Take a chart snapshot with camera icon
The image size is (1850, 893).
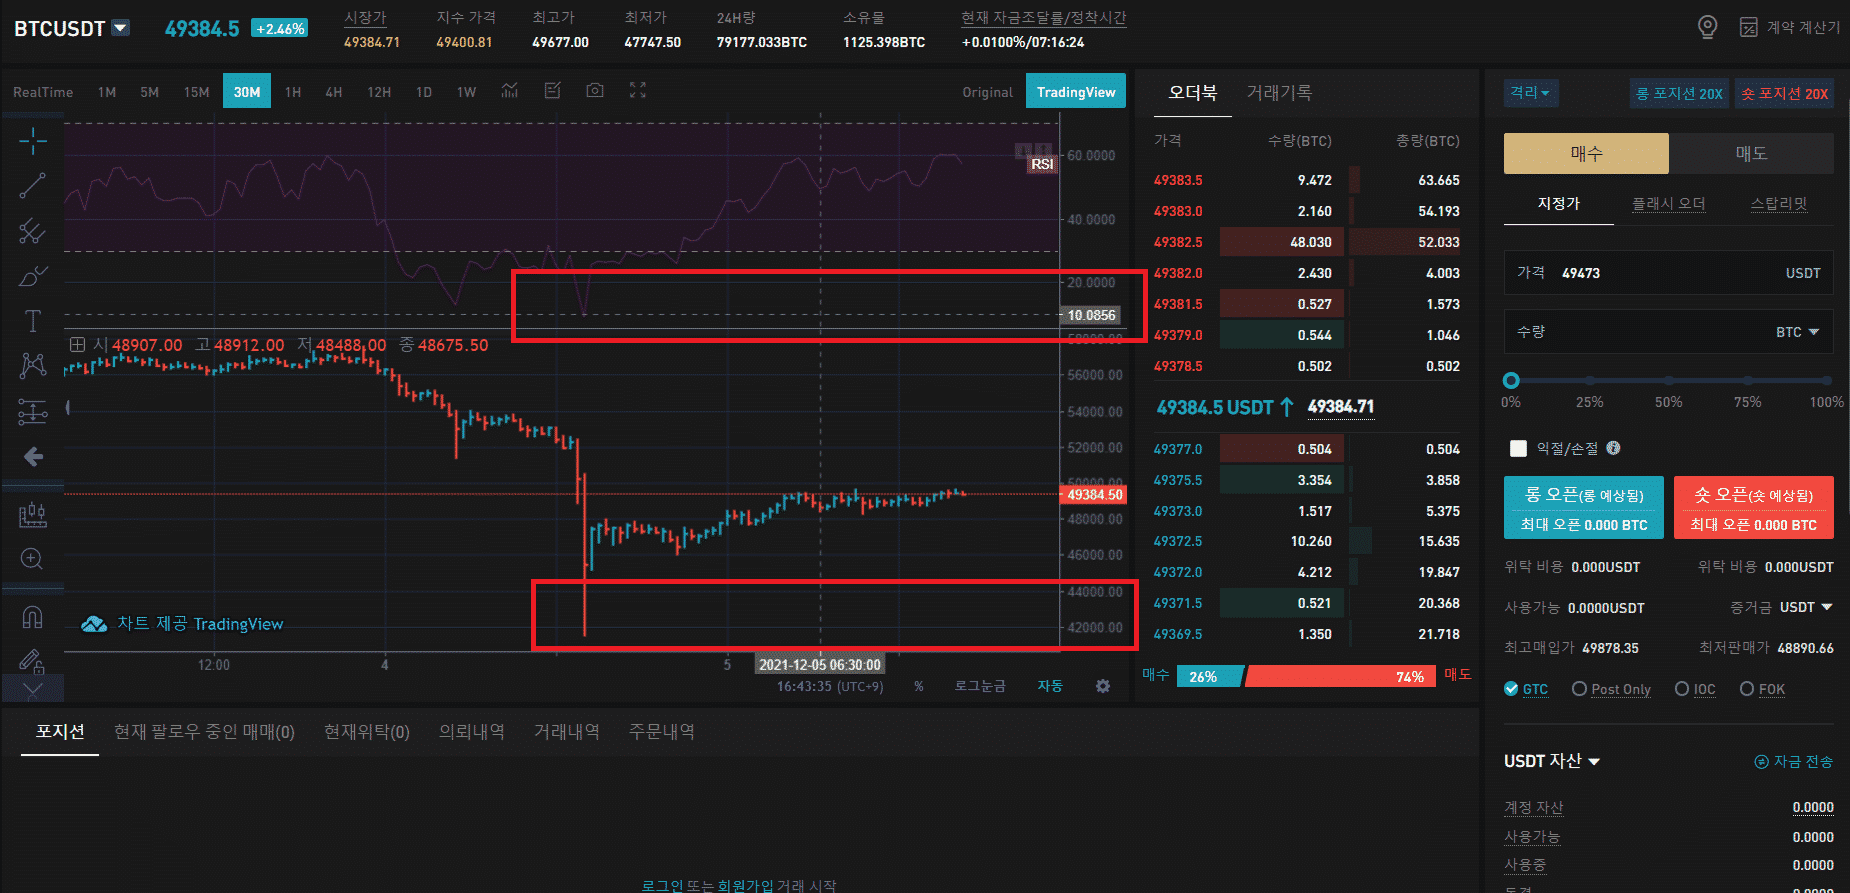click(x=595, y=91)
